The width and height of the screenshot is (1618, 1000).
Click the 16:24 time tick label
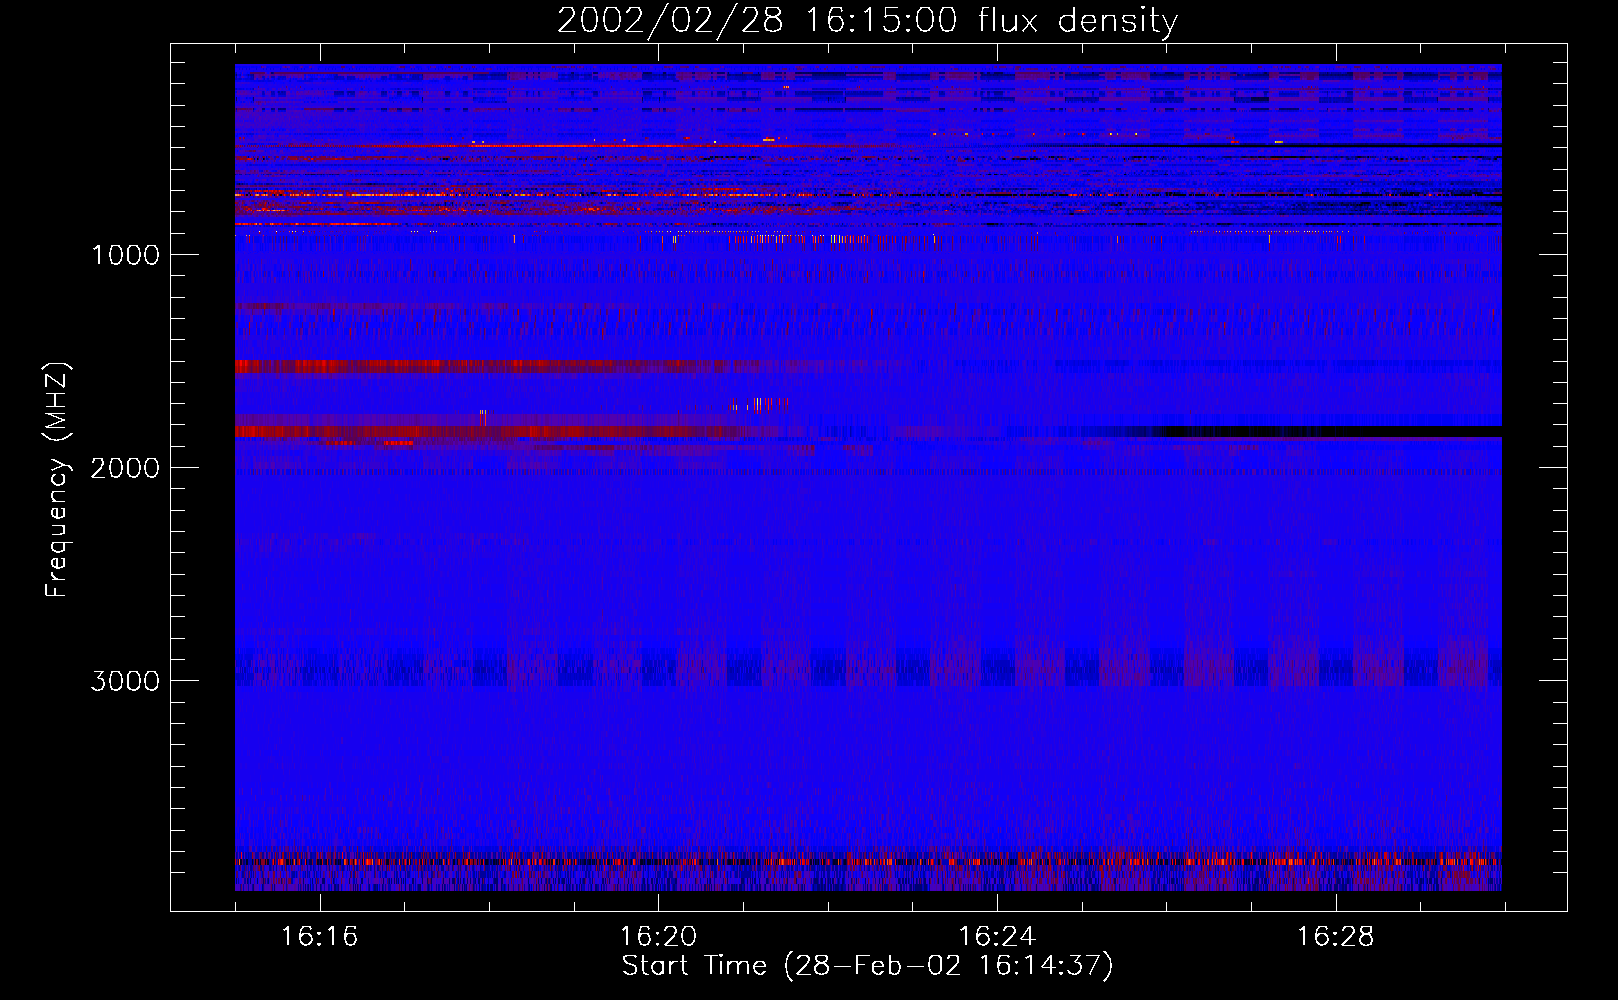(997, 937)
